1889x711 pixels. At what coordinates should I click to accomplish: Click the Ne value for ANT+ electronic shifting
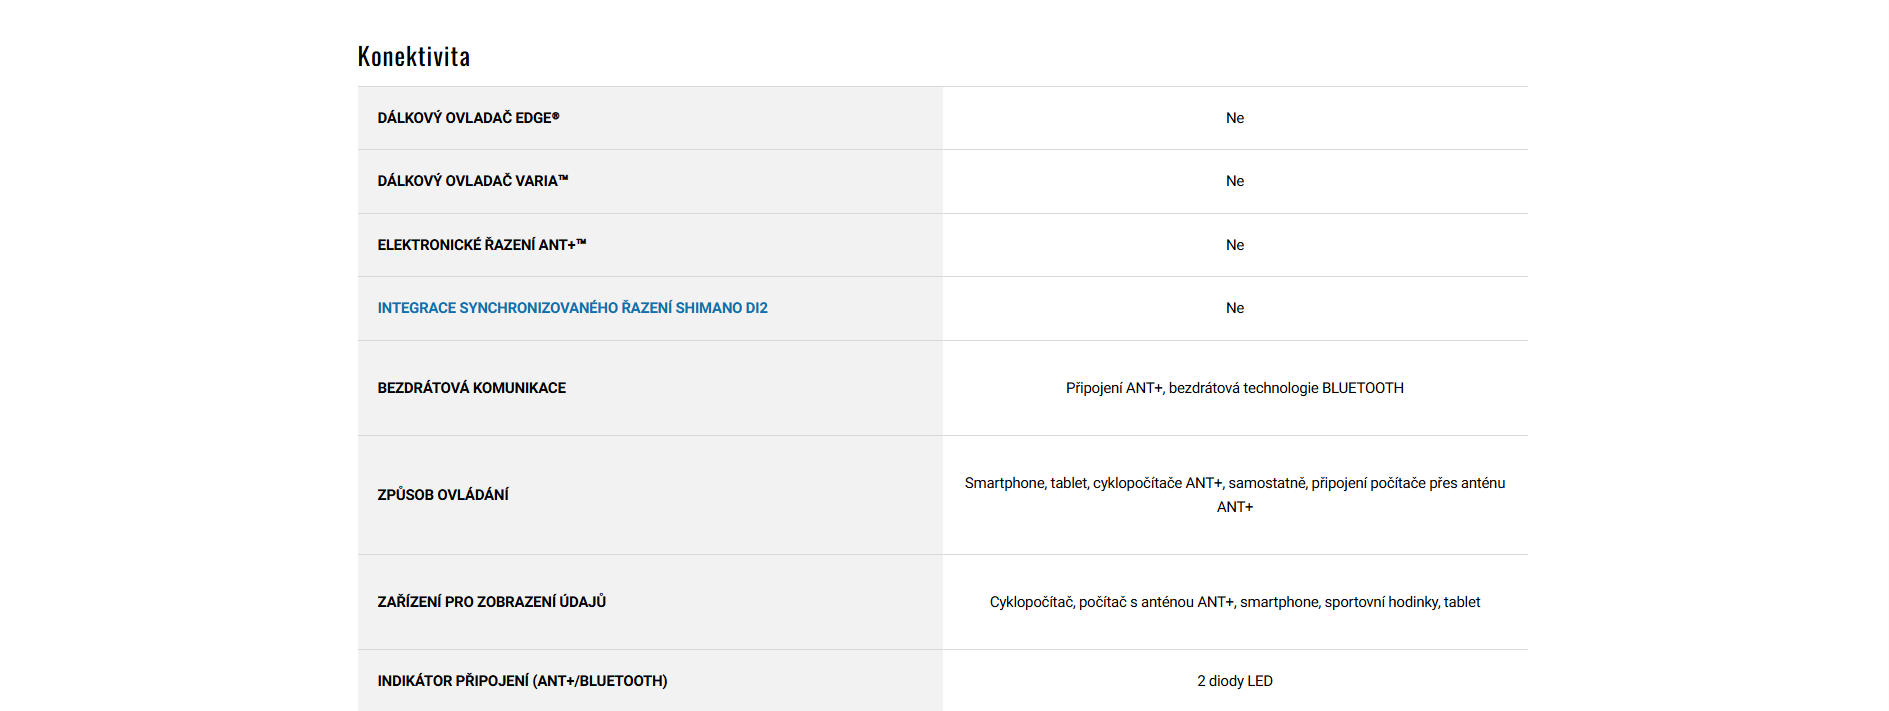click(1235, 245)
